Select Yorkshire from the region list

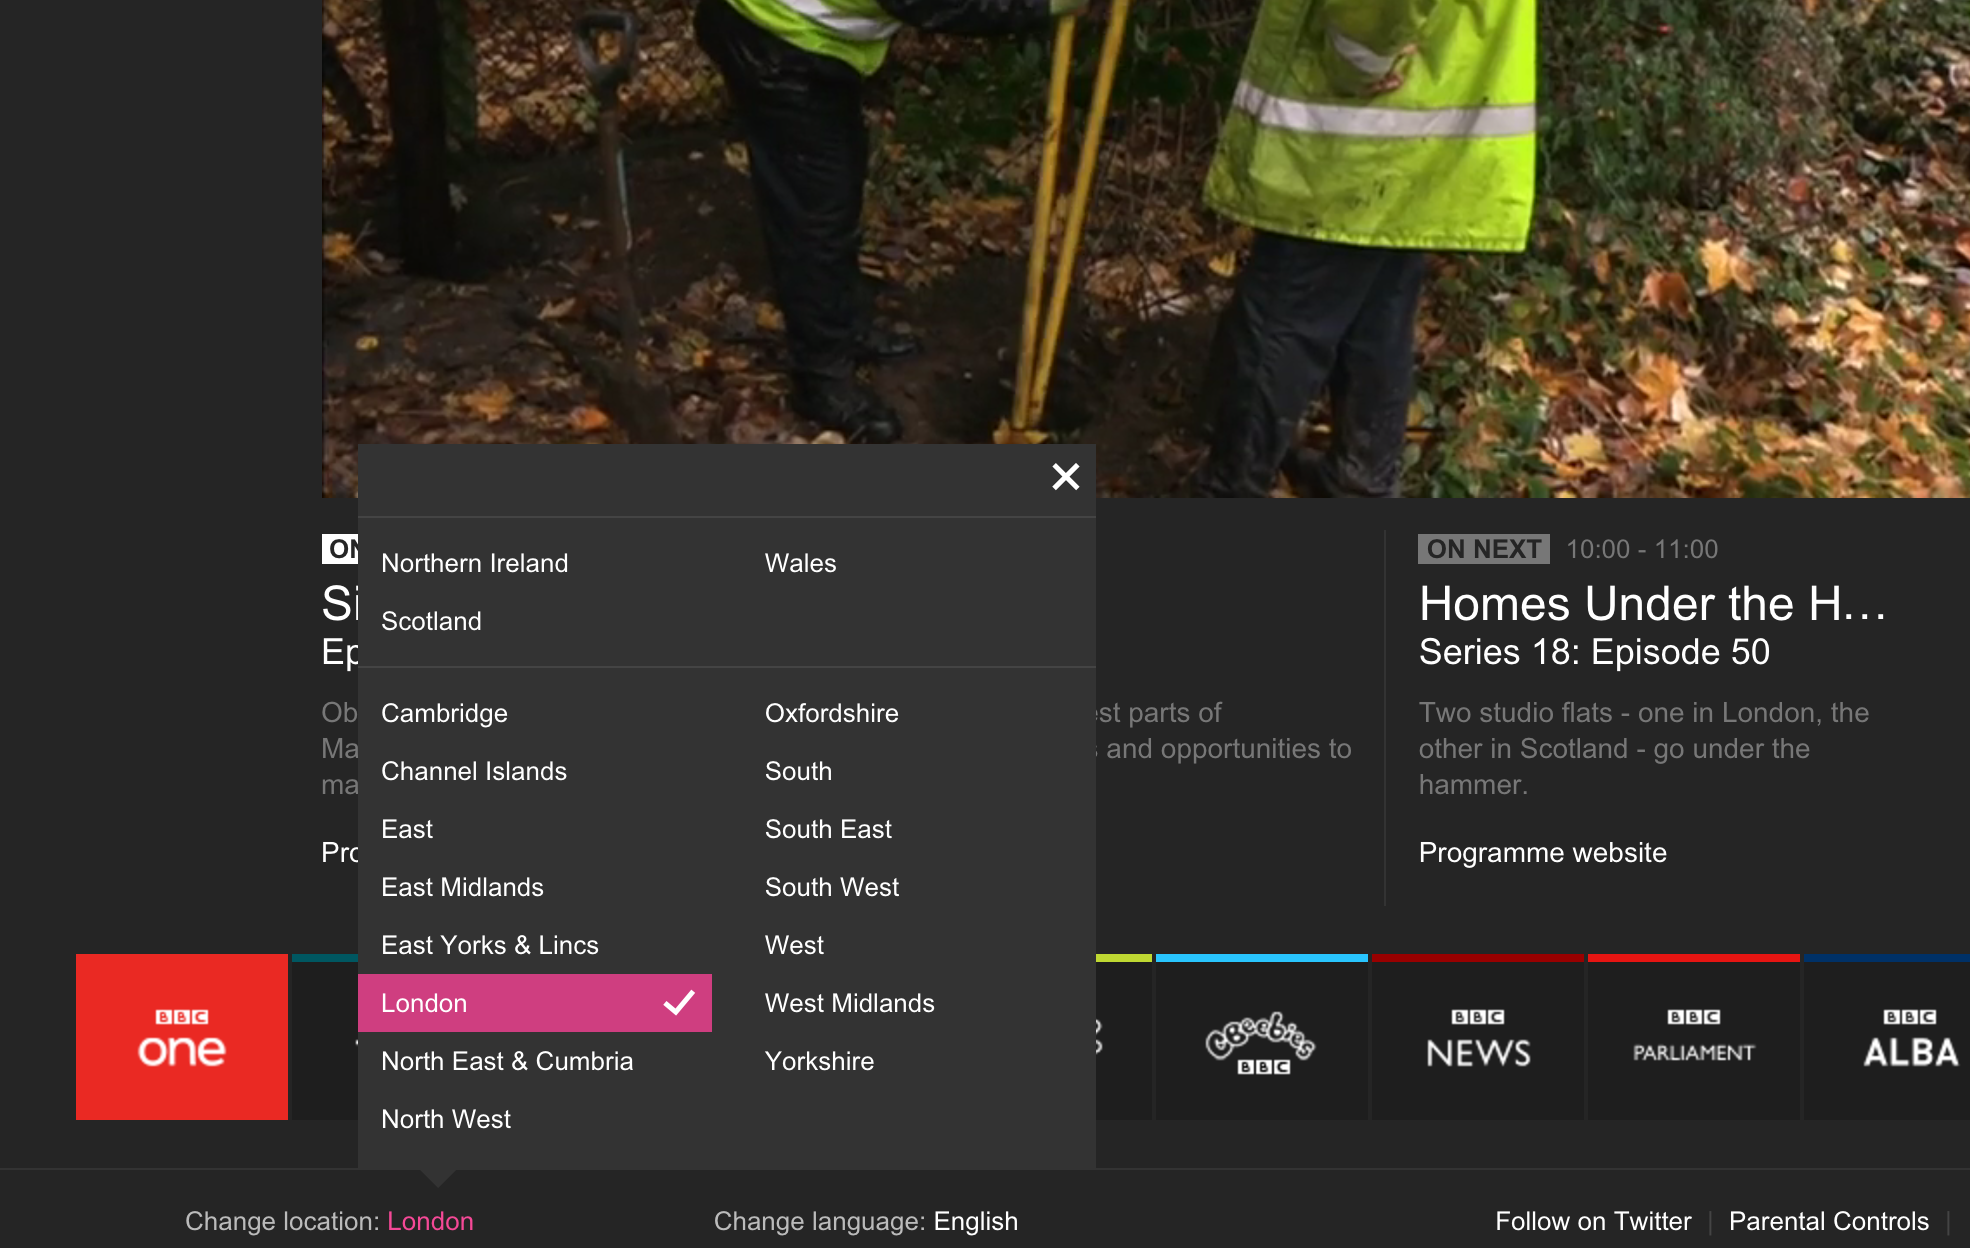point(819,1061)
